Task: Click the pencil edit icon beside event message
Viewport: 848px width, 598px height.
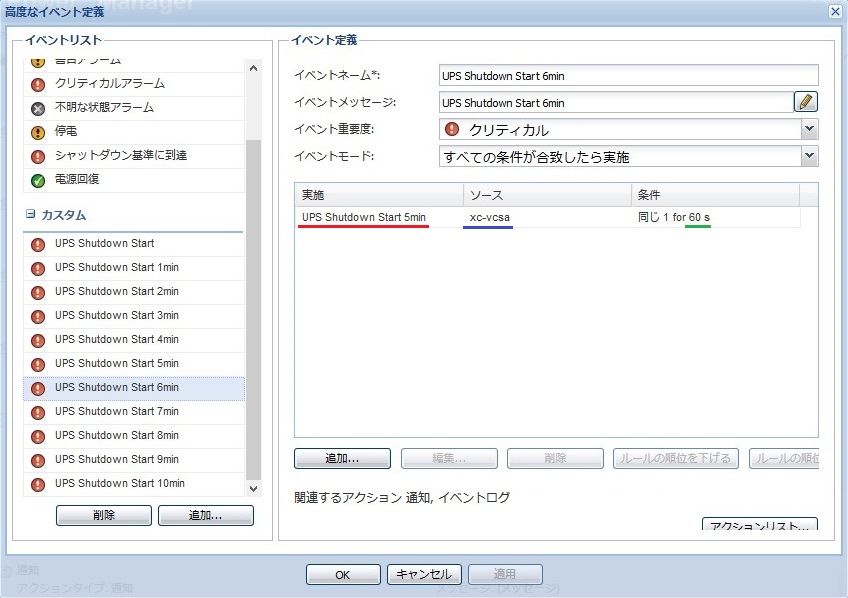Action: point(806,102)
